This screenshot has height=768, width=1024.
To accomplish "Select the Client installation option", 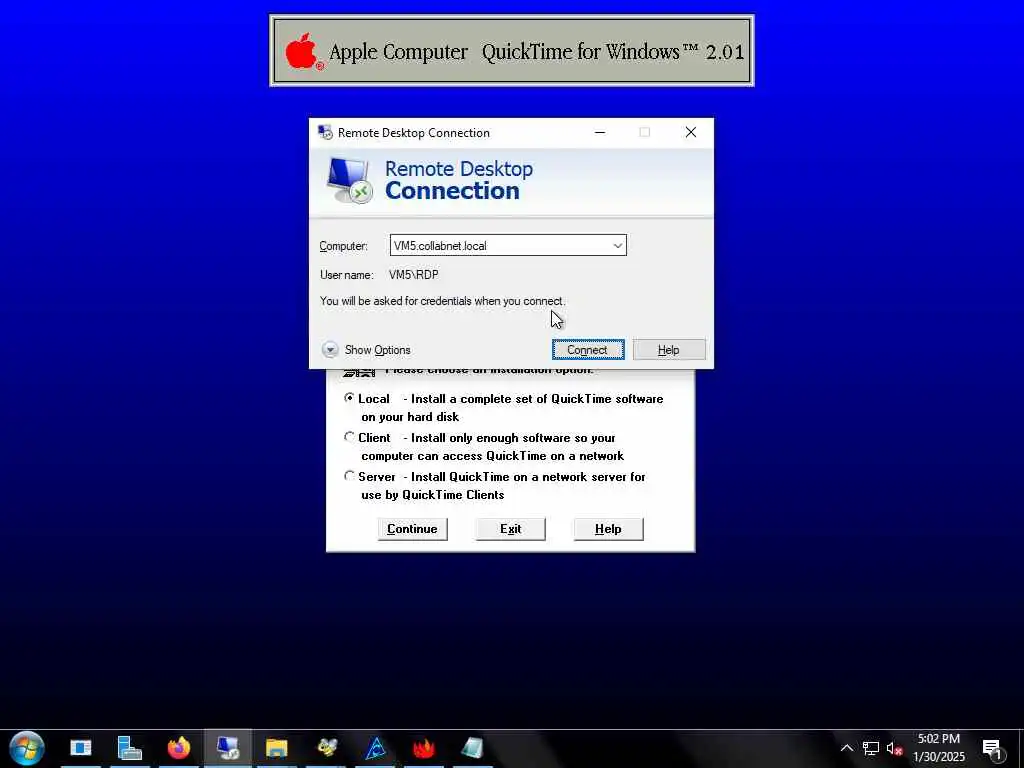I will pos(349,437).
